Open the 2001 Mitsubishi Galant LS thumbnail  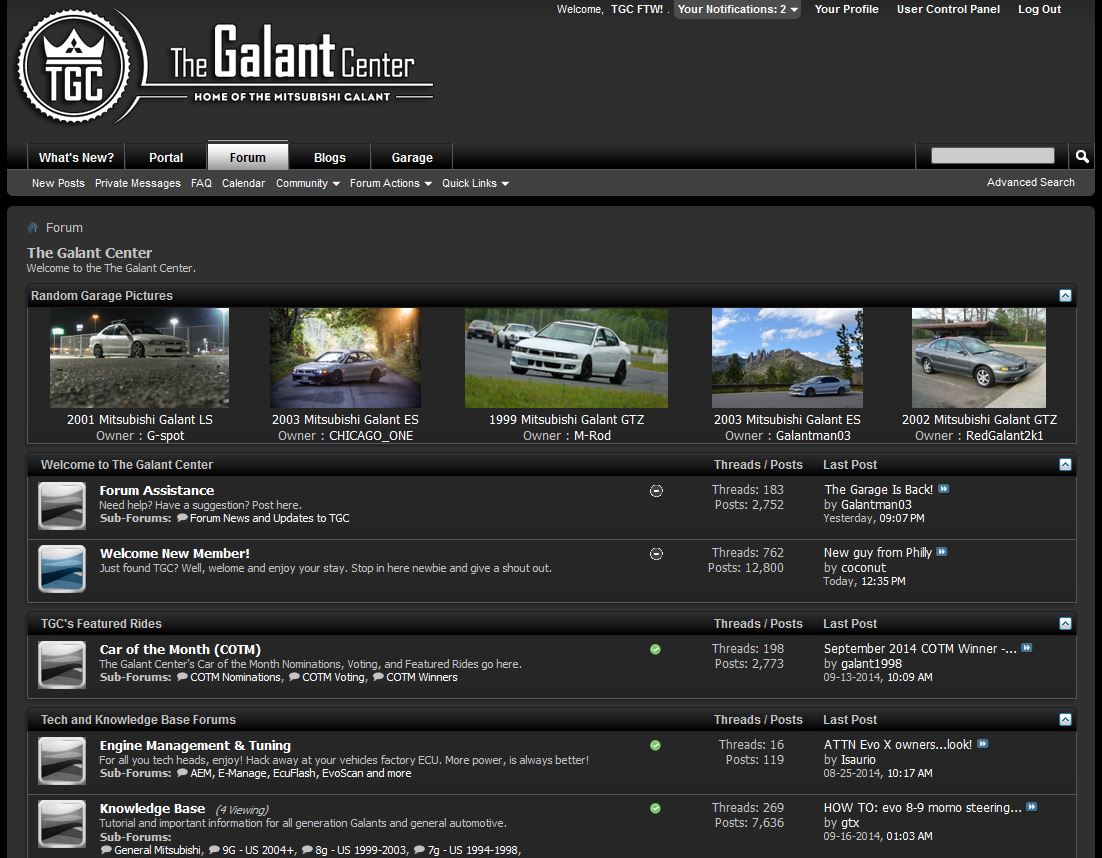coord(139,358)
